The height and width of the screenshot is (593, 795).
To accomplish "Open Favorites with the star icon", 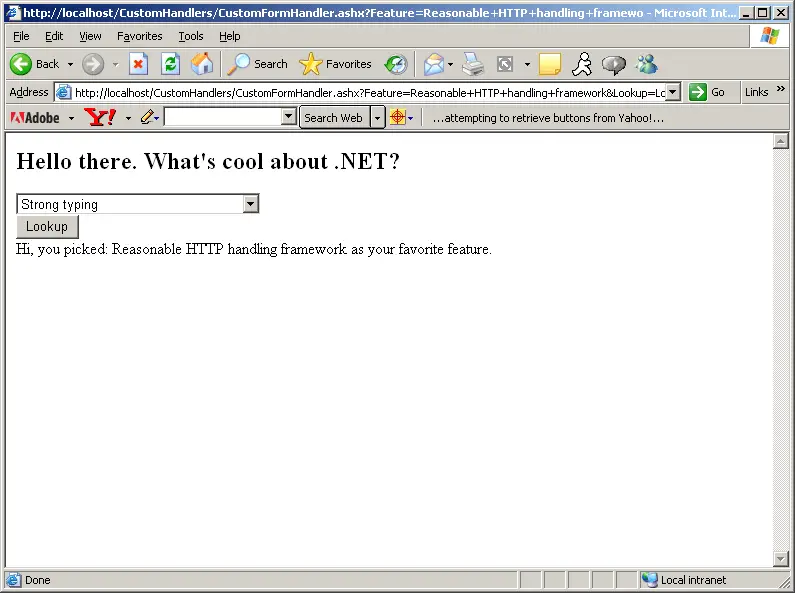I will (335, 64).
